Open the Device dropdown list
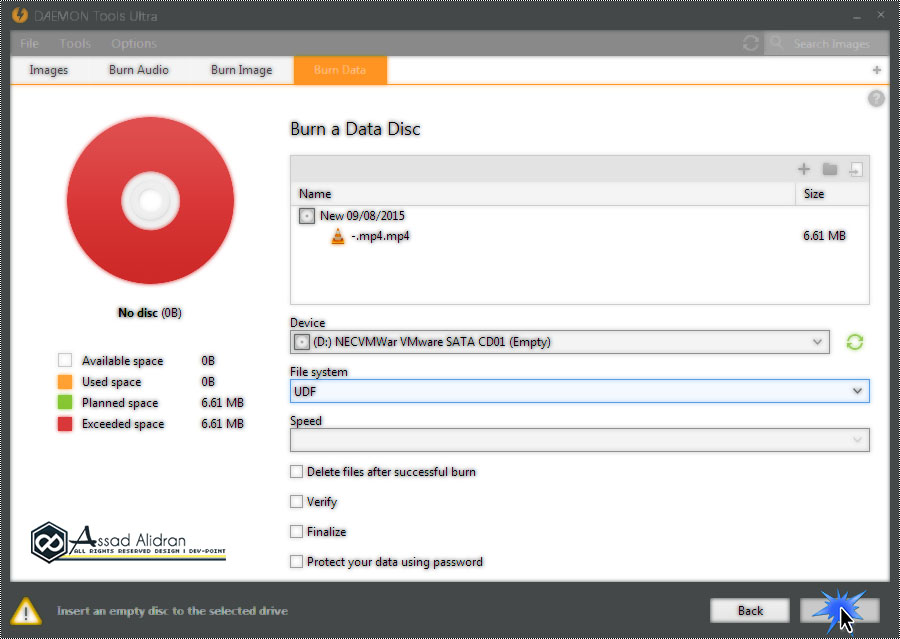 coord(560,342)
